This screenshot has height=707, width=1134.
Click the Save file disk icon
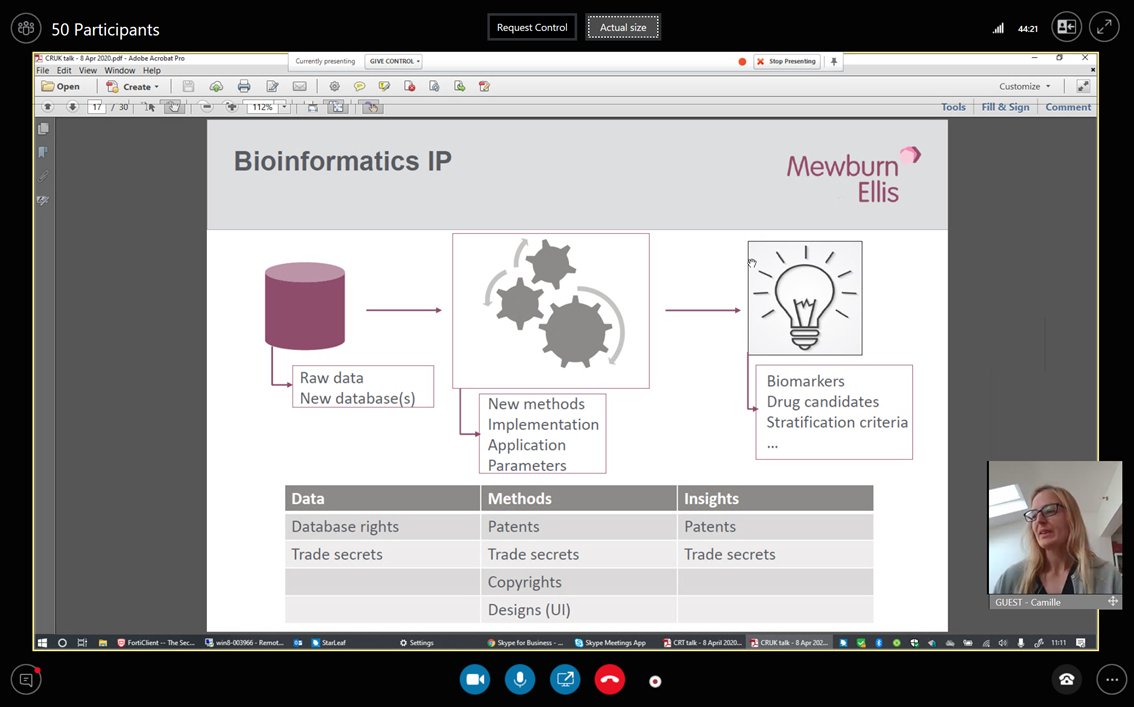[x=188, y=86]
